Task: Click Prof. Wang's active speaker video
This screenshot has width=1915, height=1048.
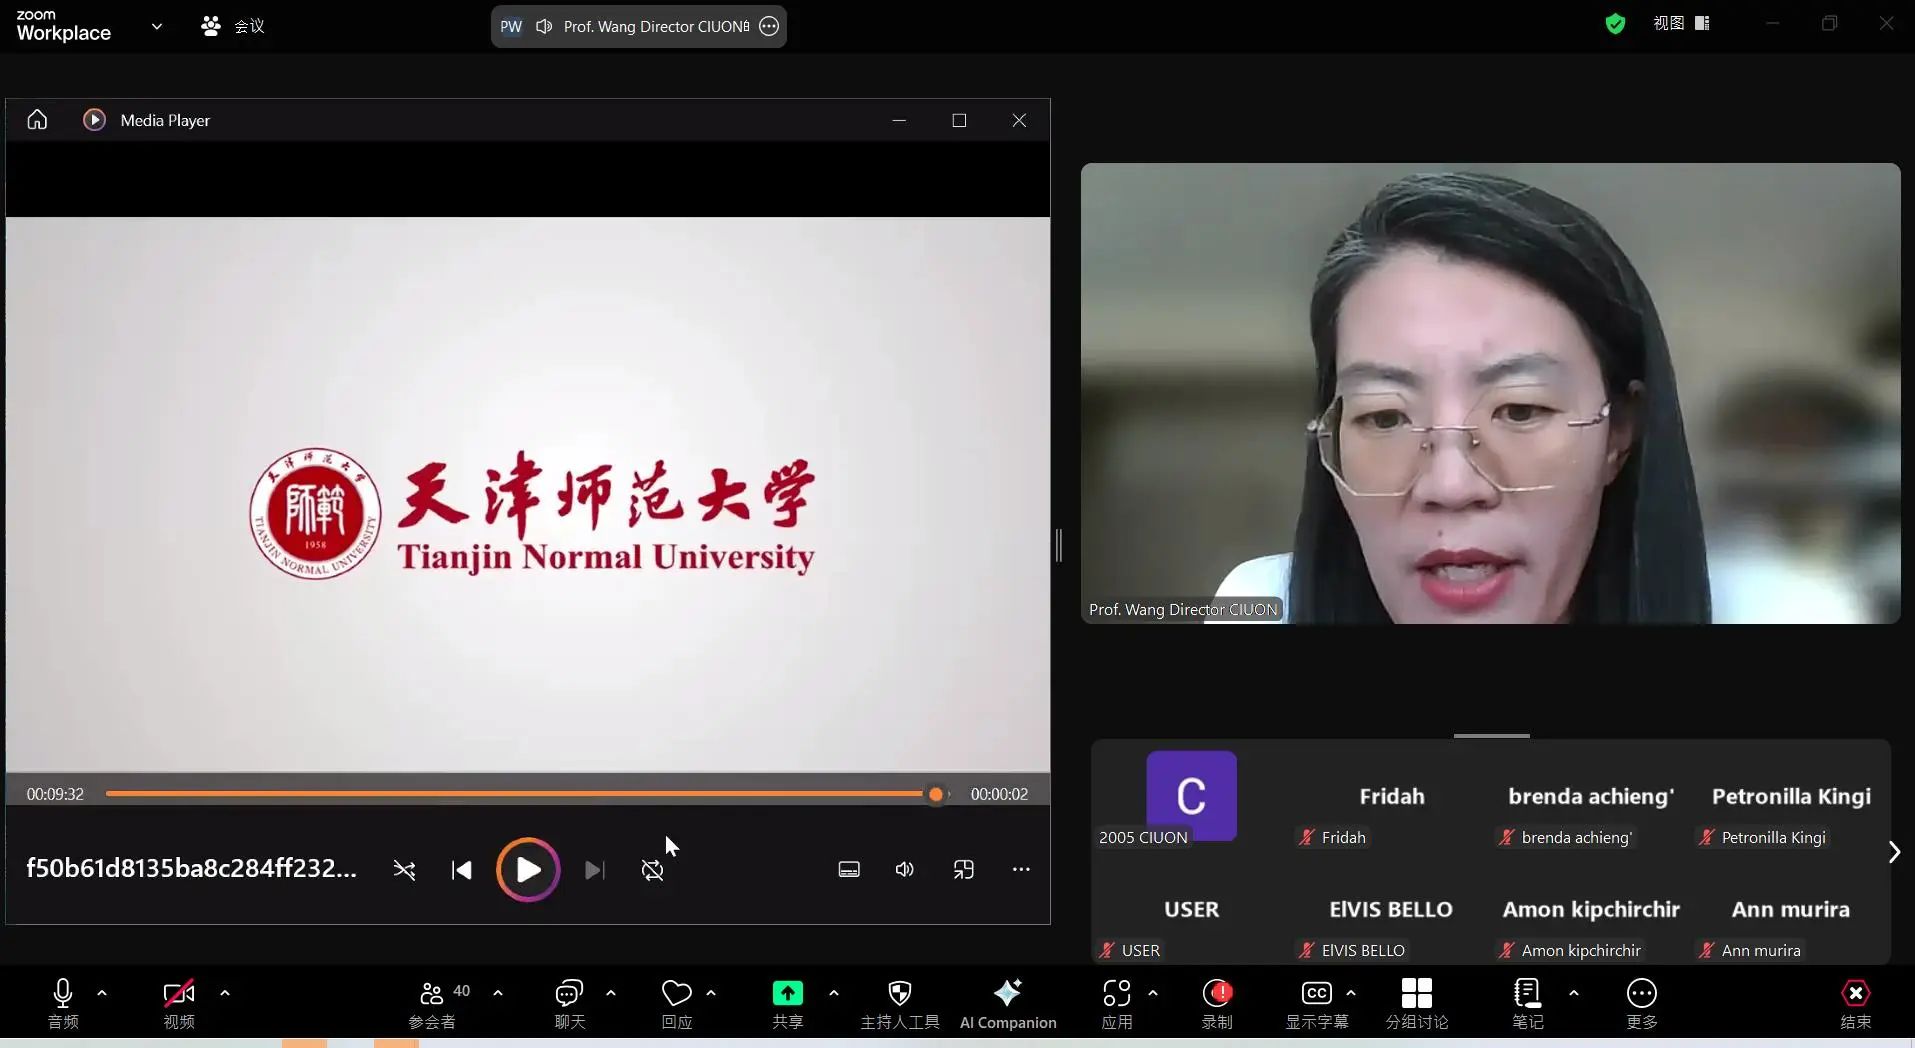Action: (x=1490, y=393)
